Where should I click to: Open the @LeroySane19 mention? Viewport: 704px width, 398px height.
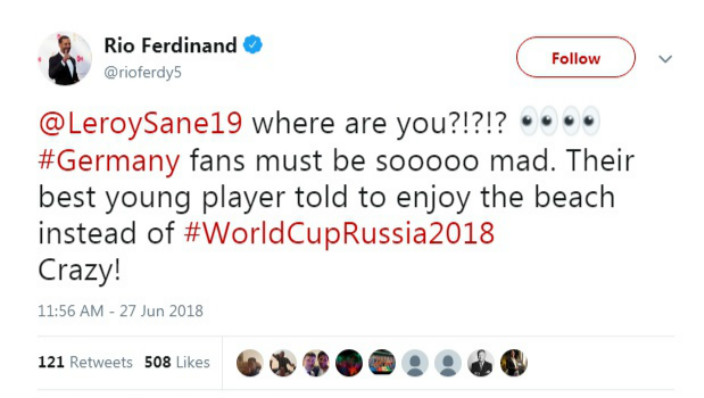click(141, 123)
